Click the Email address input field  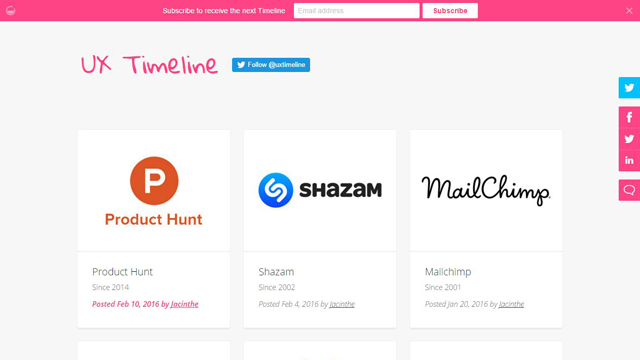point(356,11)
